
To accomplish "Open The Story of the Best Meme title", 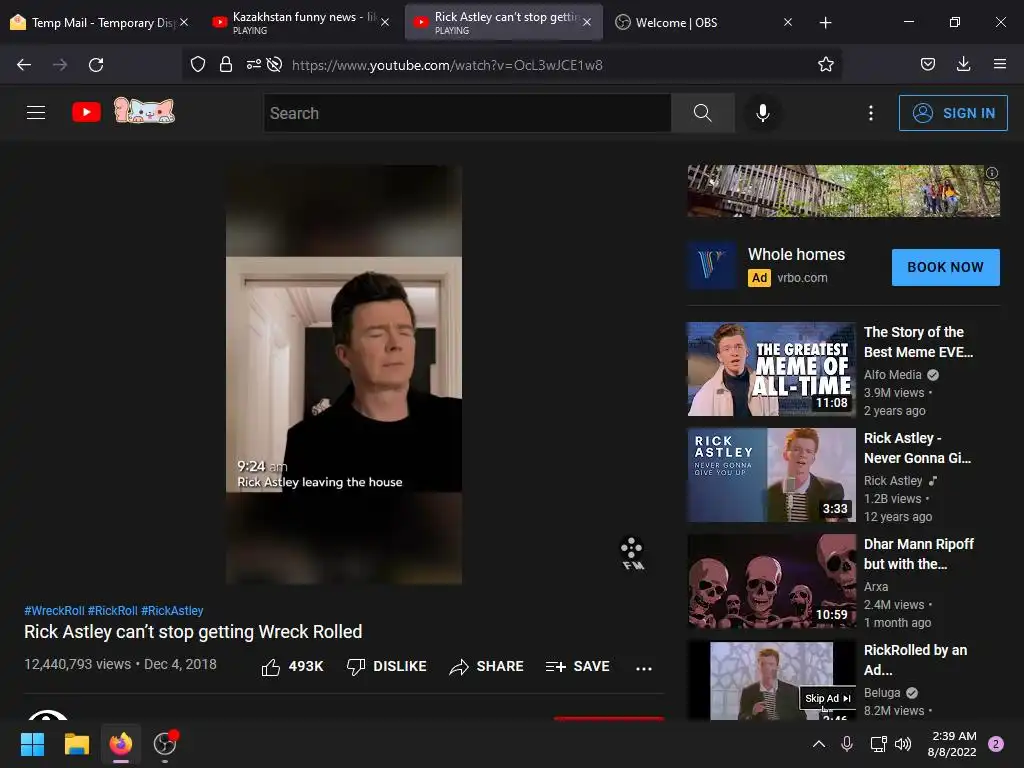I will (x=918, y=342).
